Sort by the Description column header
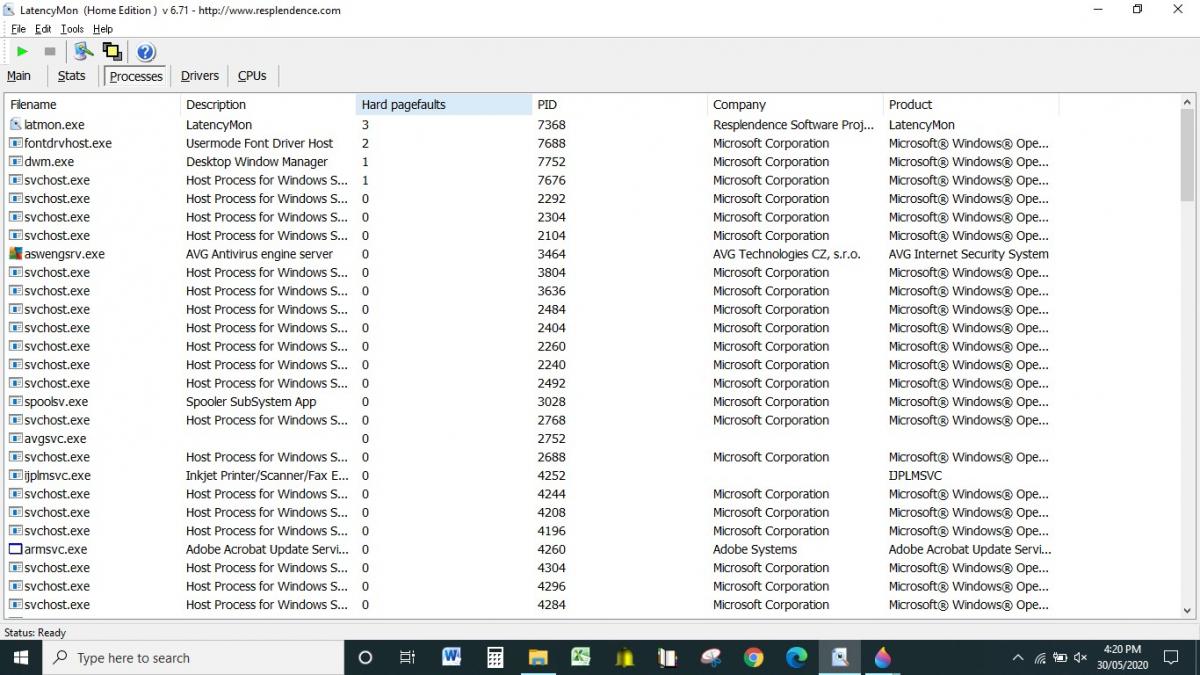The image size is (1200, 675). (x=268, y=104)
